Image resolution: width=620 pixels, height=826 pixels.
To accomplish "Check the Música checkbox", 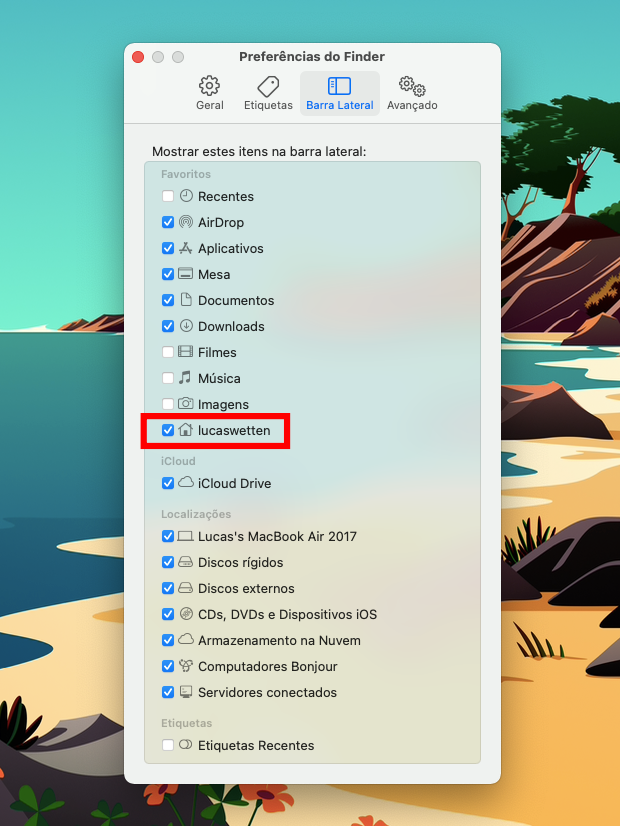I will 168,378.
